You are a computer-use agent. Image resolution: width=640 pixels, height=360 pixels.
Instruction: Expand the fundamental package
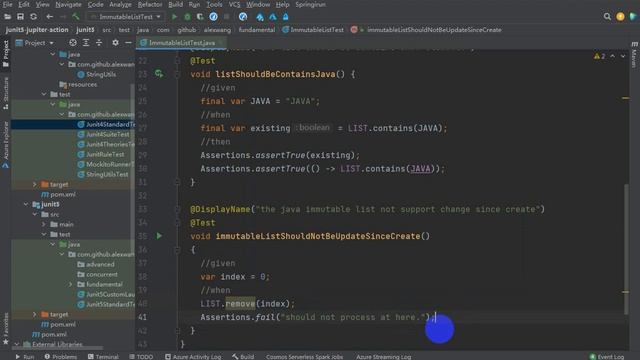[x=71, y=284]
